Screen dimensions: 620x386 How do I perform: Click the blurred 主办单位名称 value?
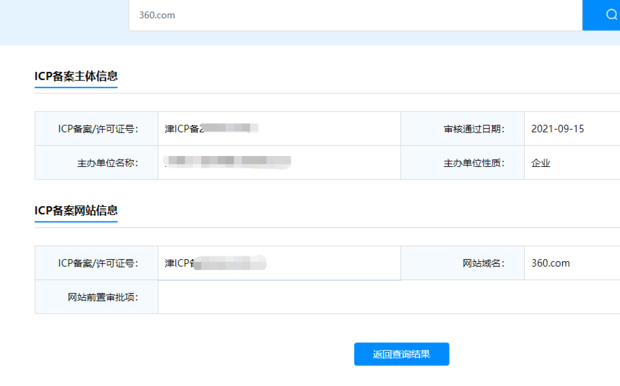coord(227,162)
